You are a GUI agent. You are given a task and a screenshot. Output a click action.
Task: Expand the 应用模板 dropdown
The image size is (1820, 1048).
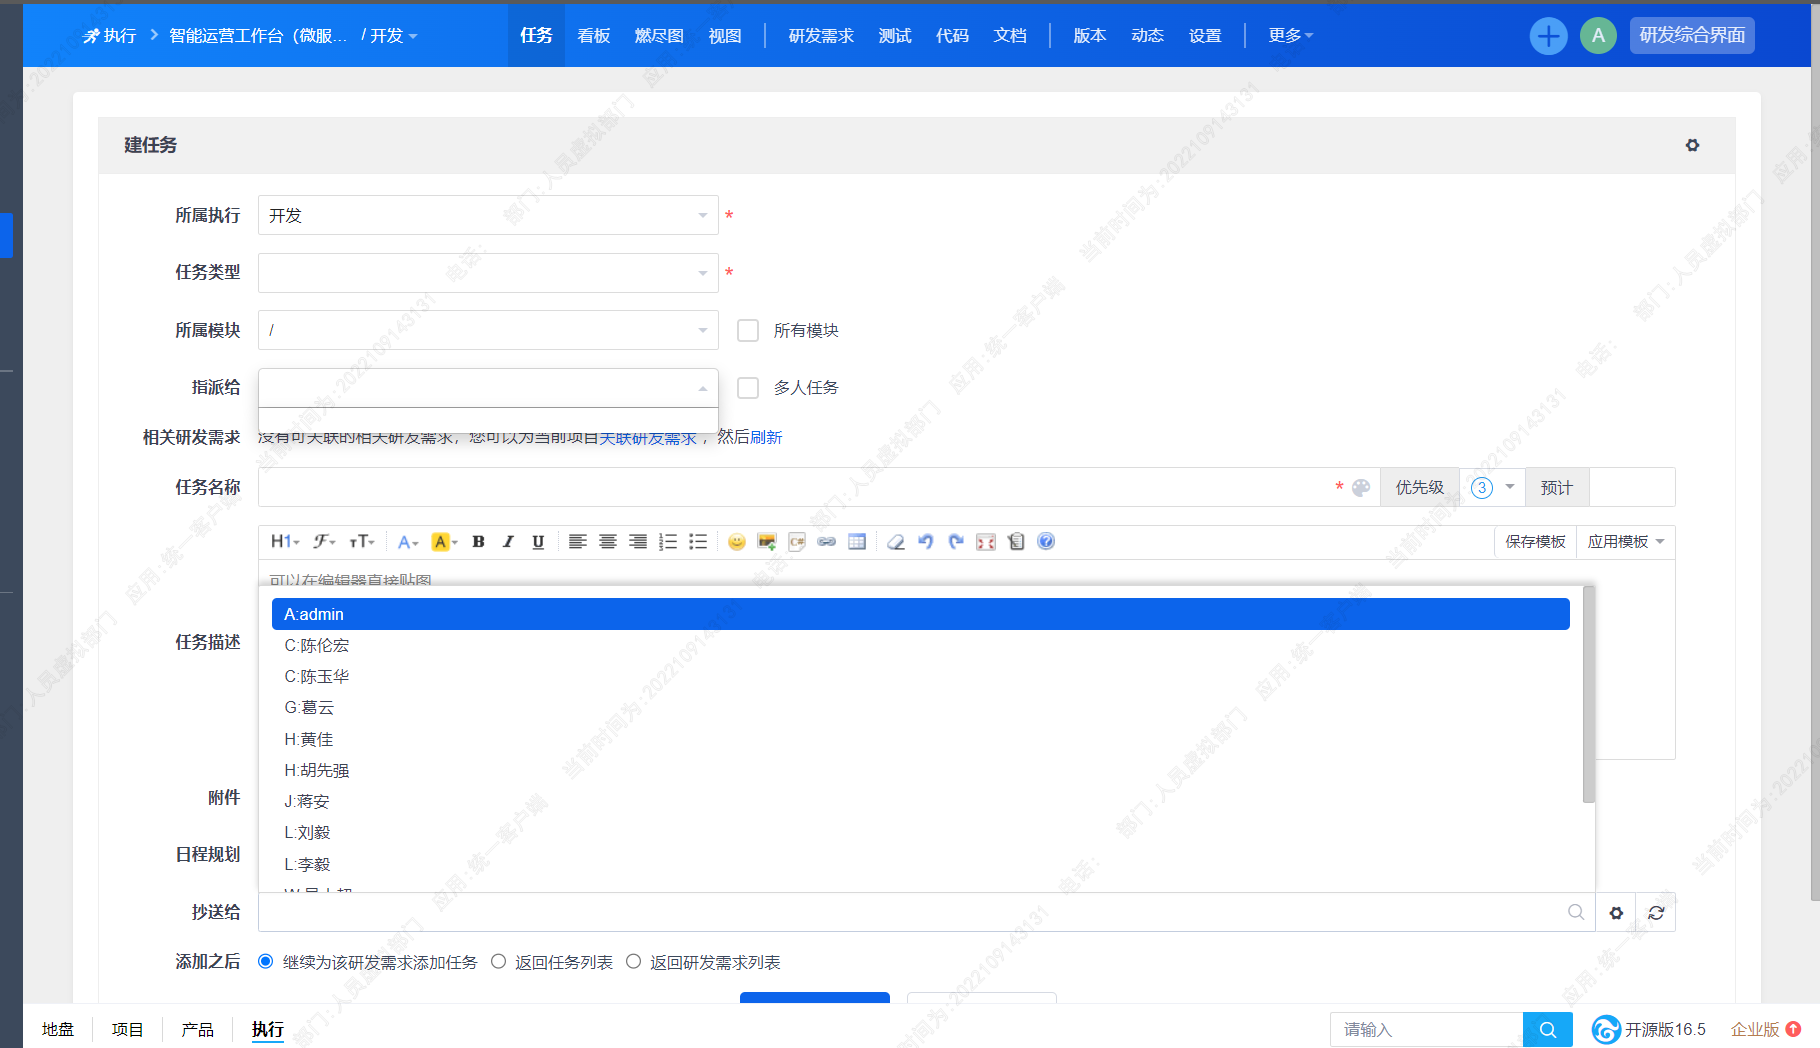pyautogui.click(x=1626, y=541)
